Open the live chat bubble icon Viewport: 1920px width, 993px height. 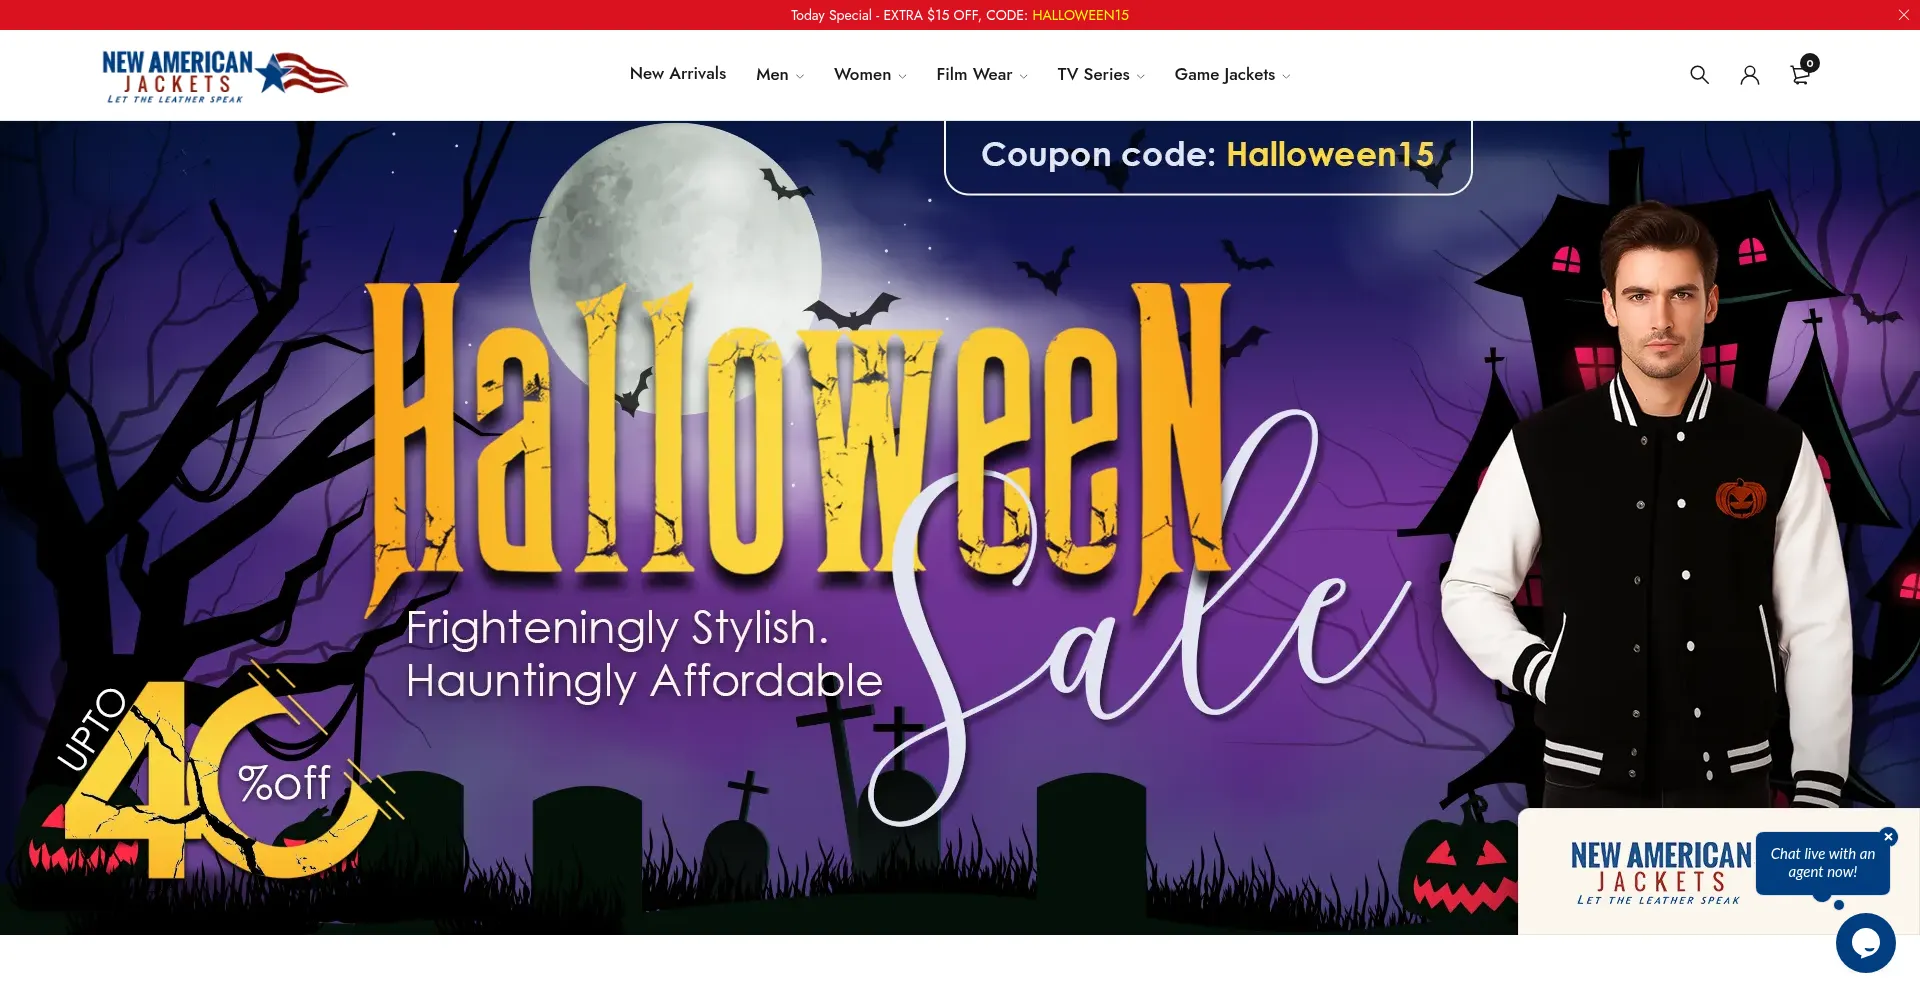coord(1865,942)
